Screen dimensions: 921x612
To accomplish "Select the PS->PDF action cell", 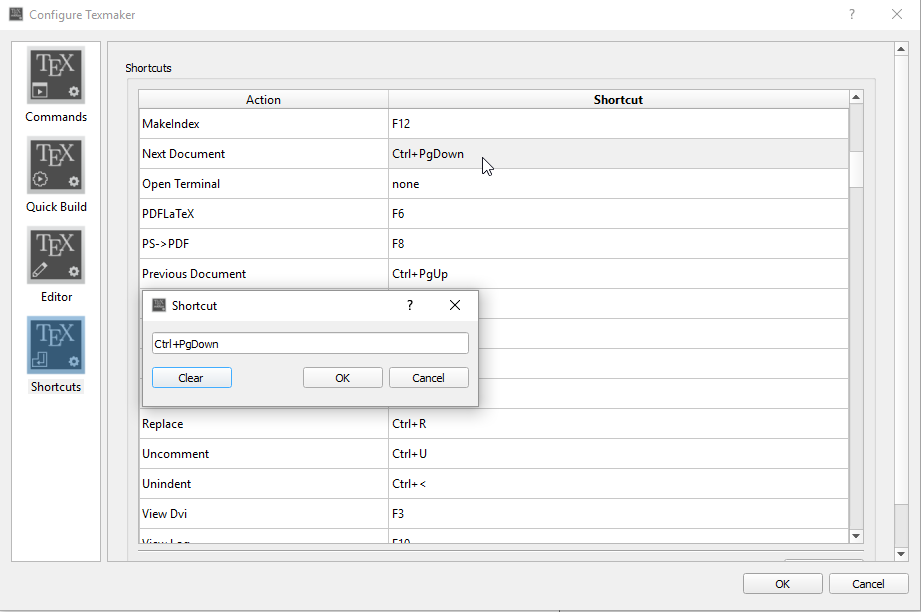I will click(x=263, y=244).
